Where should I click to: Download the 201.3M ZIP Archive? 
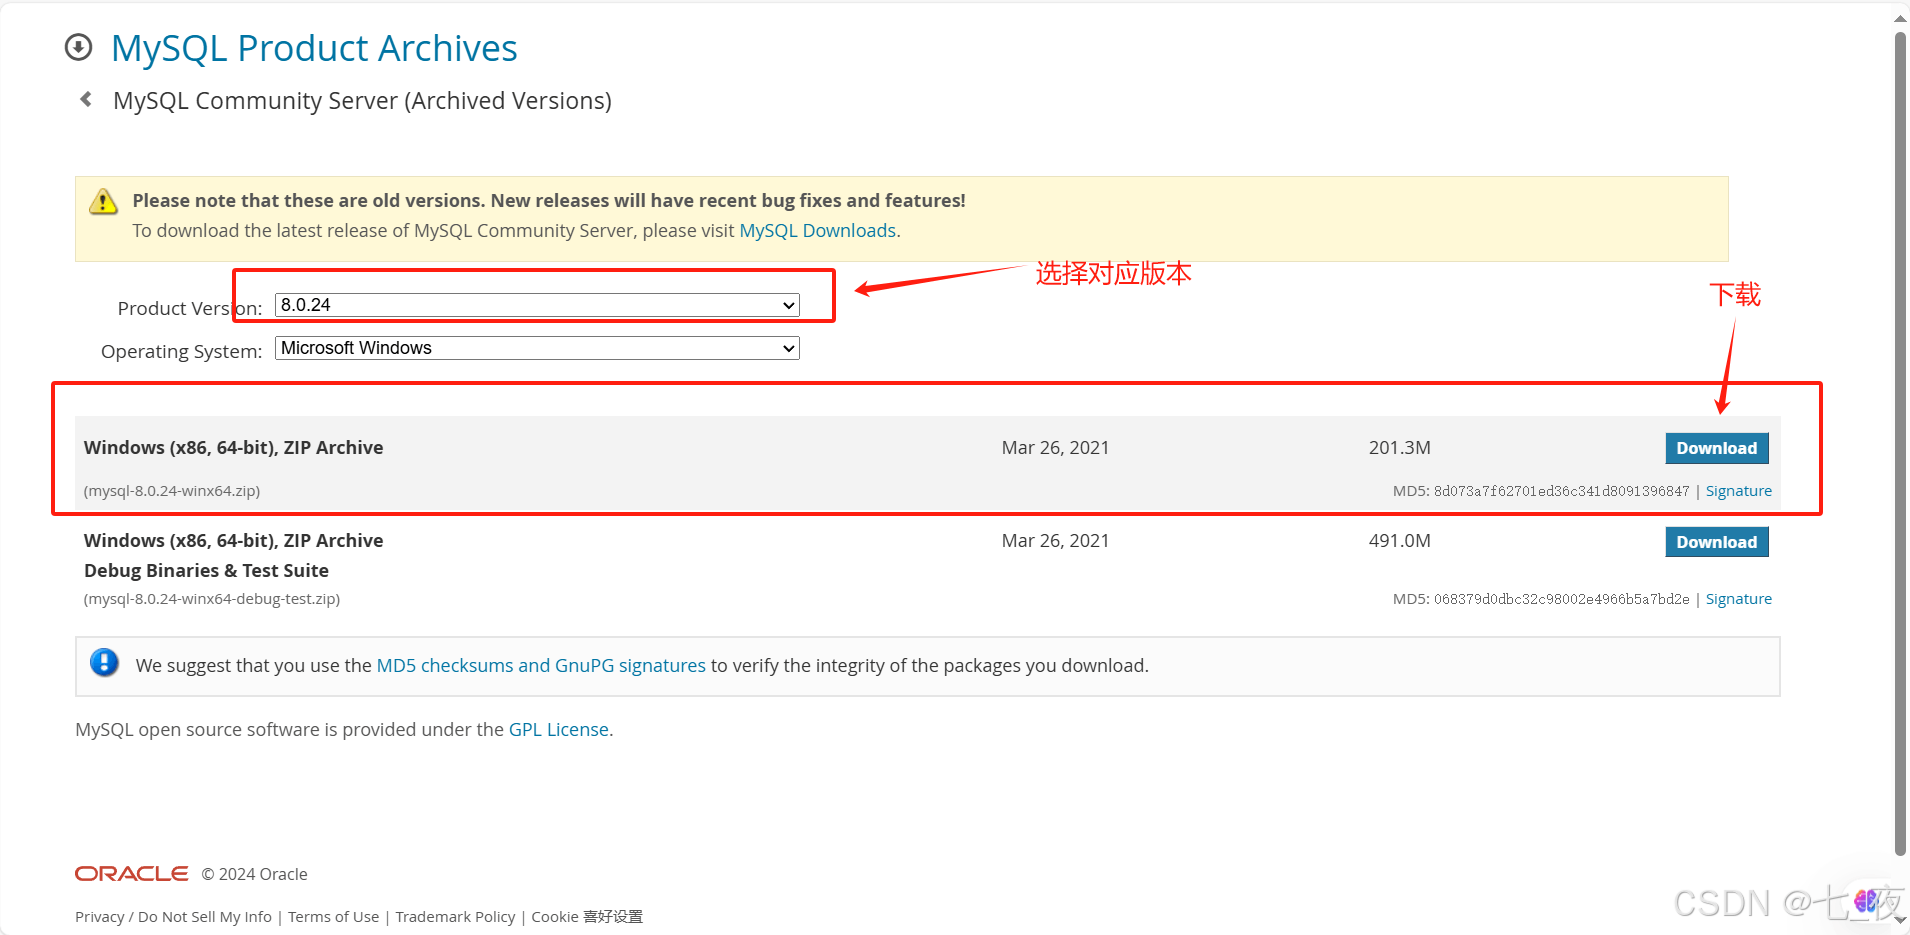[x=1716, y=448]
